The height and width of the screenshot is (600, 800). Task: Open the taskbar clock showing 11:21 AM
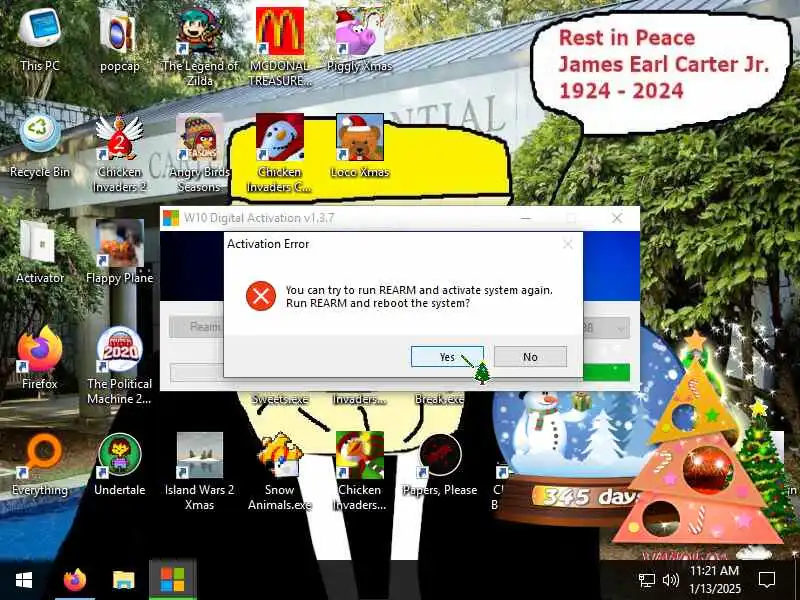[x=714, y=580]
